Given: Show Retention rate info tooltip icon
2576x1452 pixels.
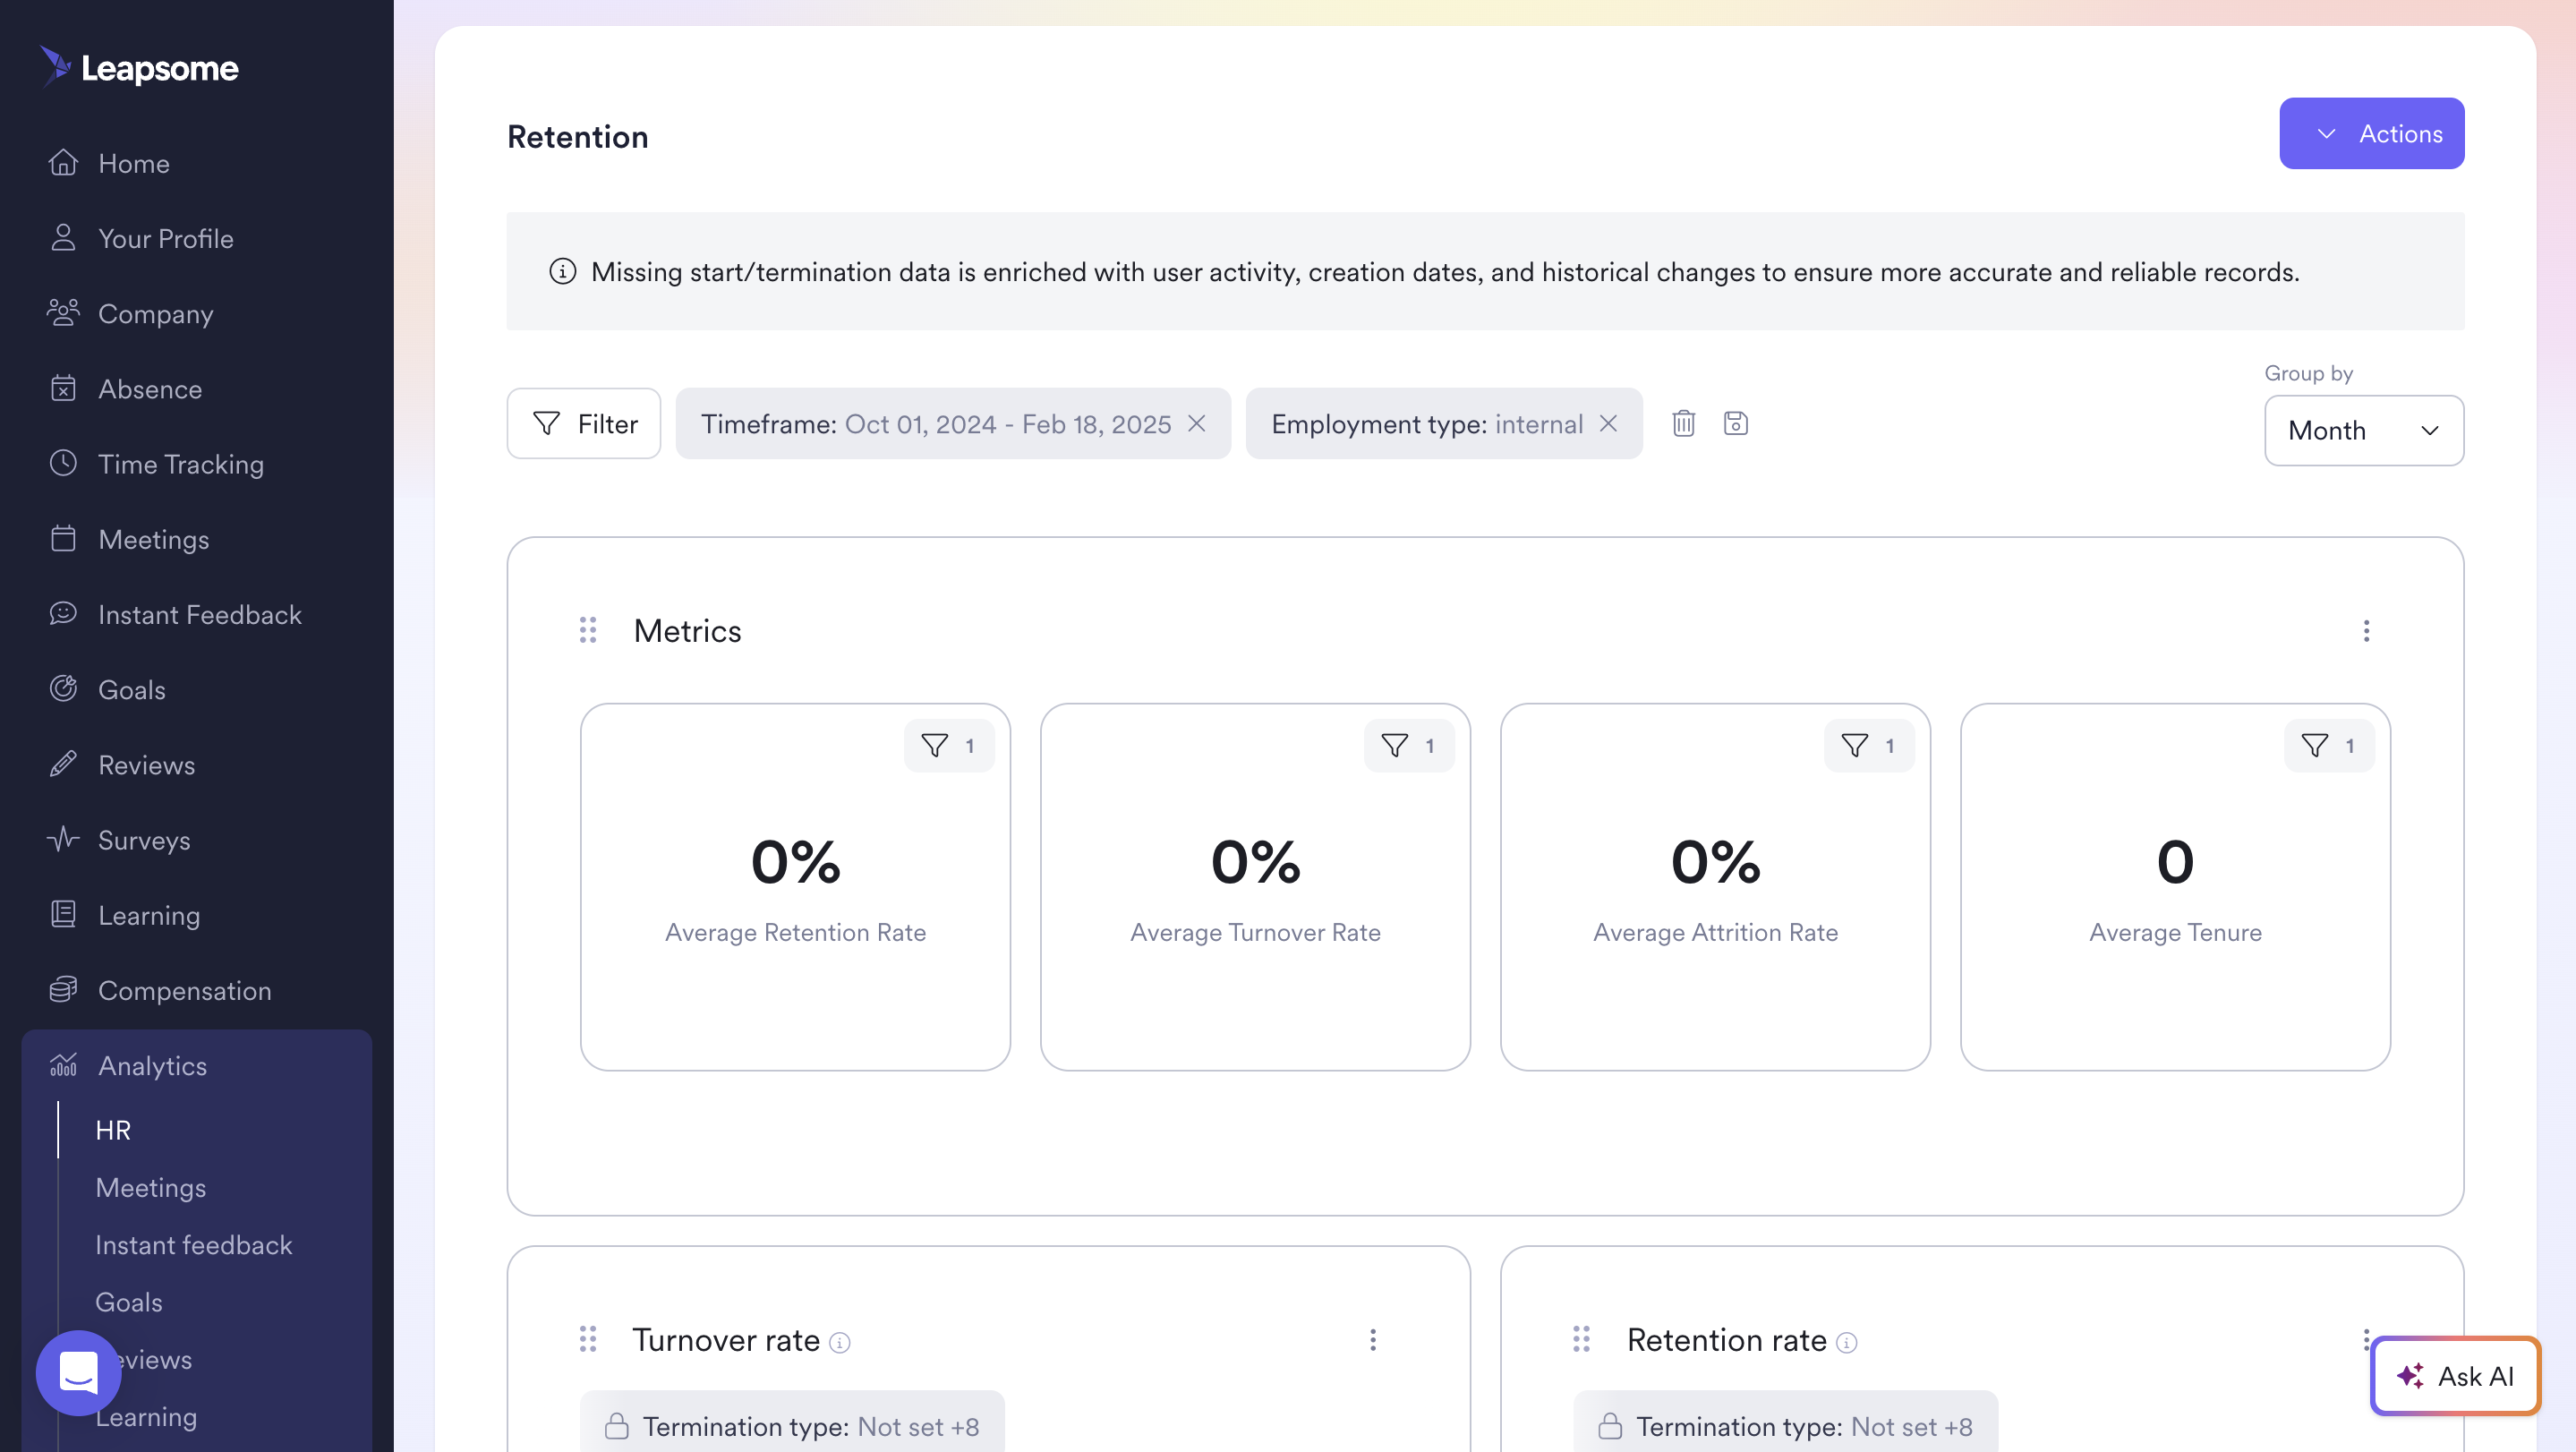Looking at the screenshot, I should pyautogui.click(x=1847, y=1342).
